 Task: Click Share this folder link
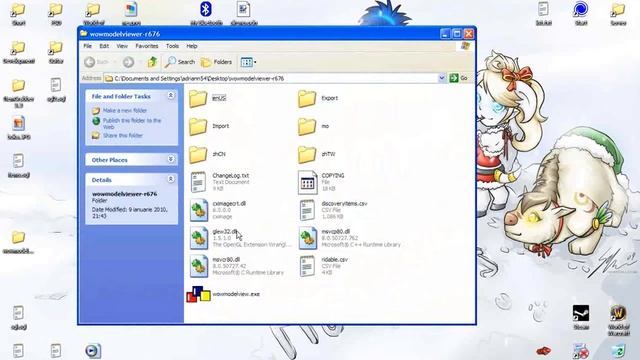(x=122, y=136)
